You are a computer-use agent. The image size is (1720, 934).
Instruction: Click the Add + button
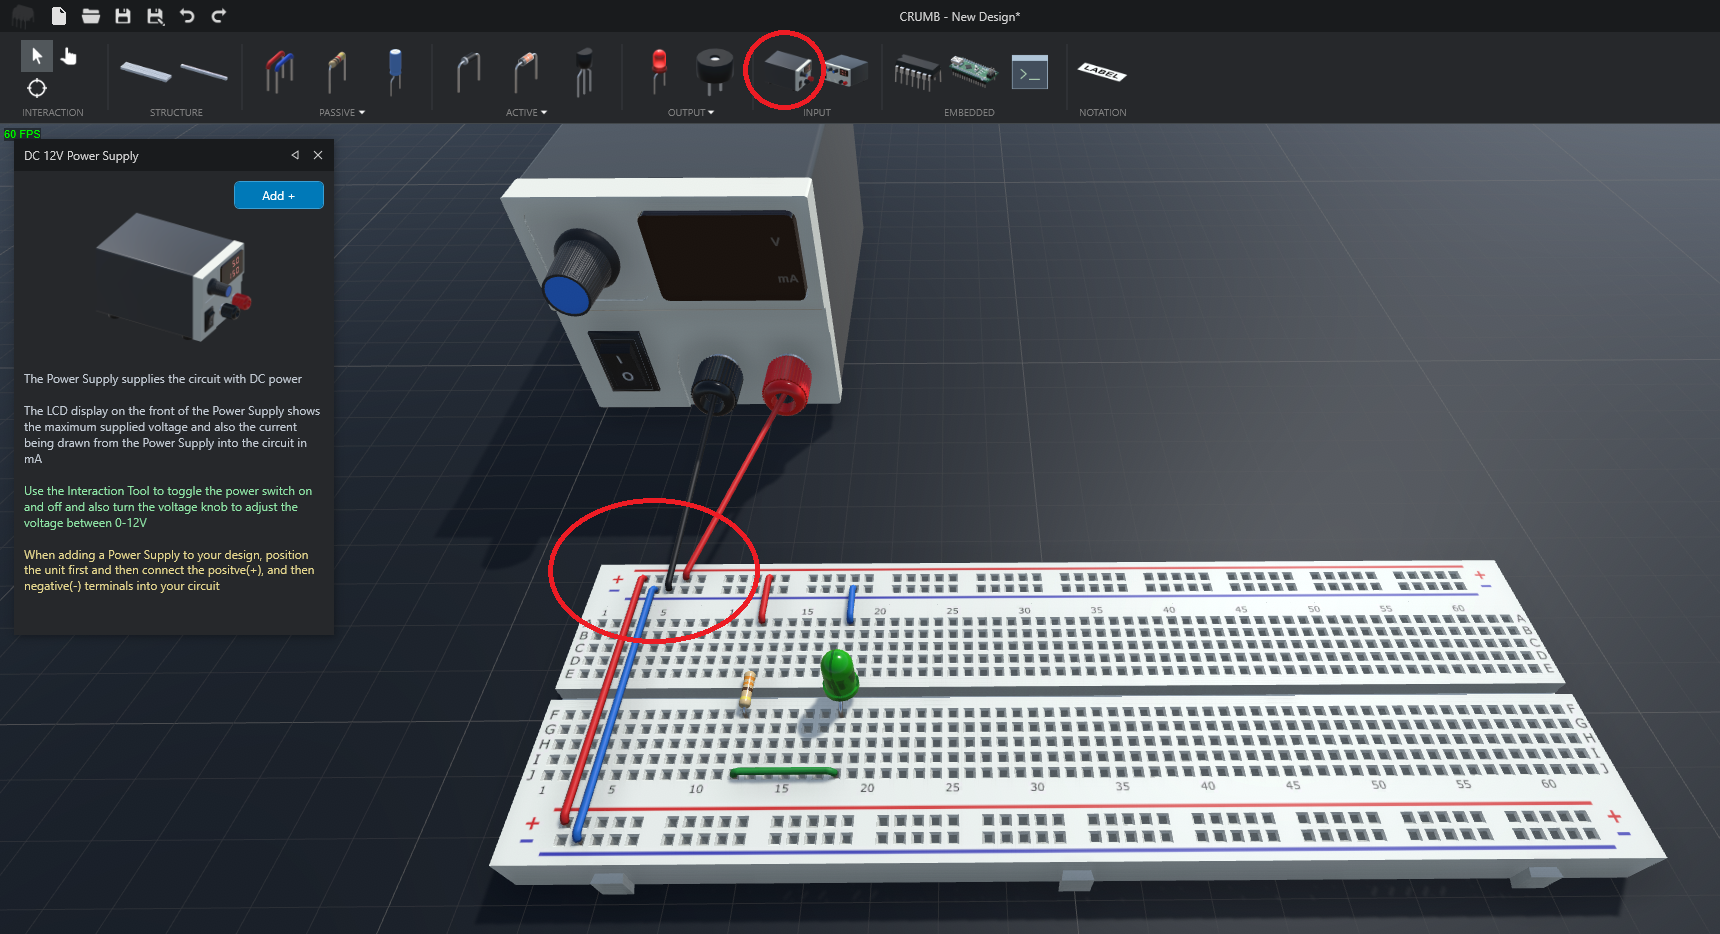coord(279,195)
